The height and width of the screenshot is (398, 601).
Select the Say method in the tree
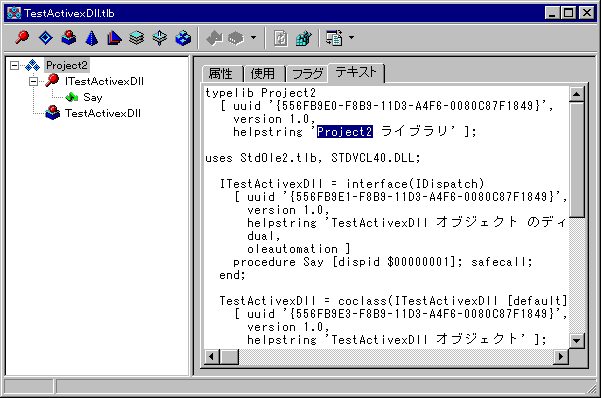[x=93, y=97]
